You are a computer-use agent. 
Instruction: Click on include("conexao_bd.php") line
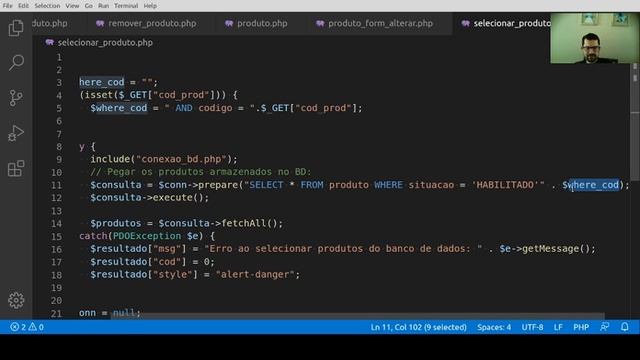tap(164, 159)
